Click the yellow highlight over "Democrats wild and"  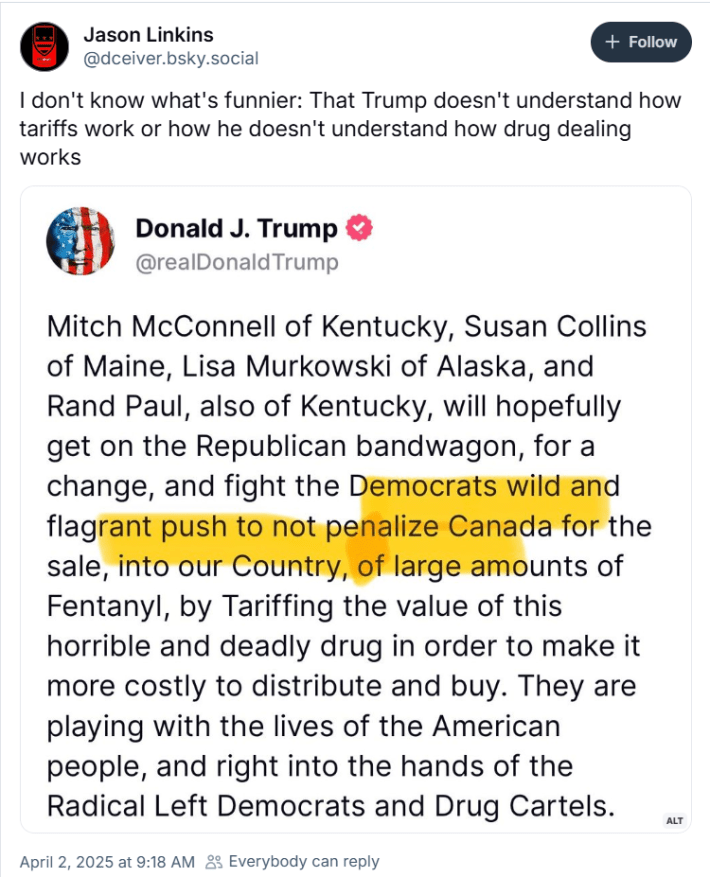coord(486,486)
